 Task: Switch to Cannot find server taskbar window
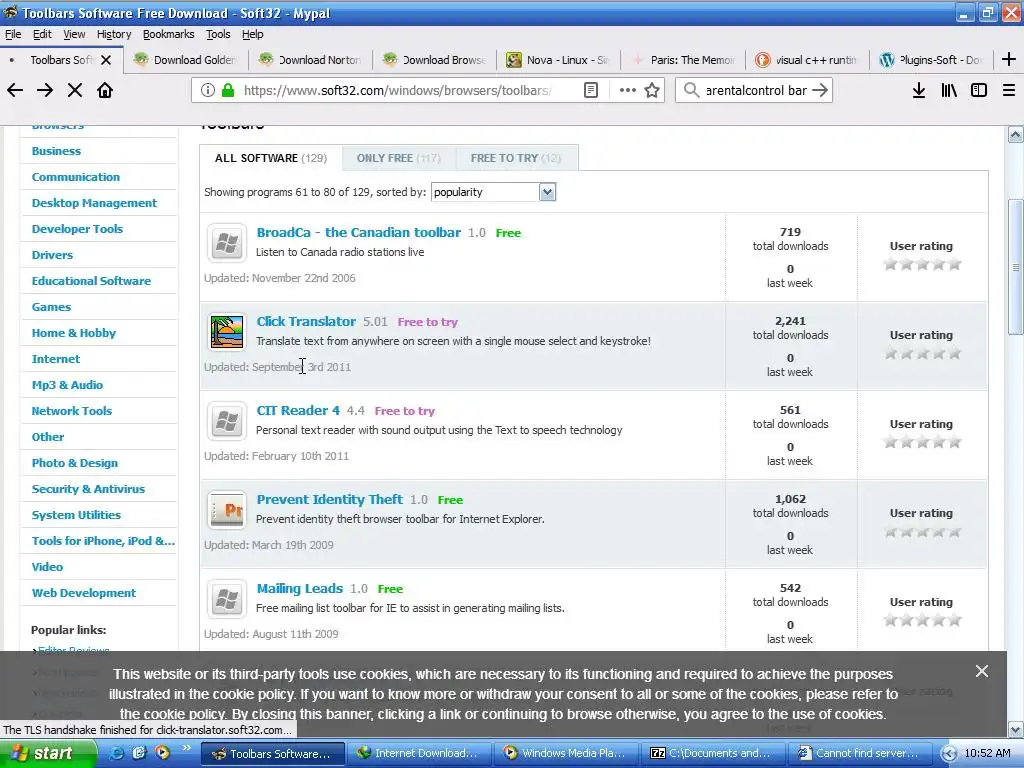[x=859, y=753]
